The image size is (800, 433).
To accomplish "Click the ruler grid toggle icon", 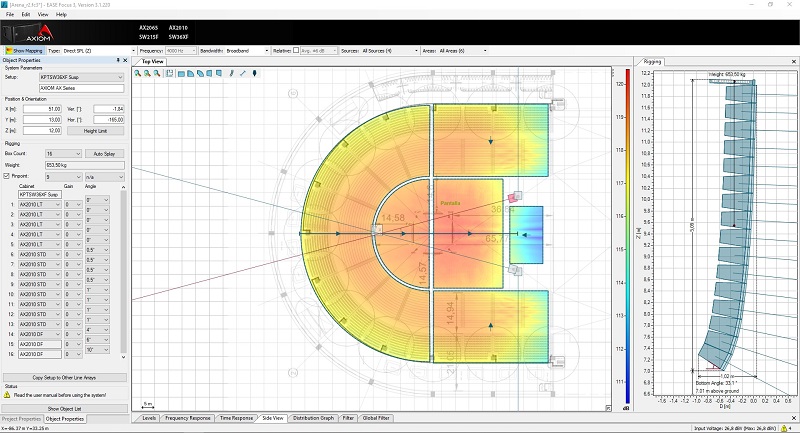I will [169, 73].
